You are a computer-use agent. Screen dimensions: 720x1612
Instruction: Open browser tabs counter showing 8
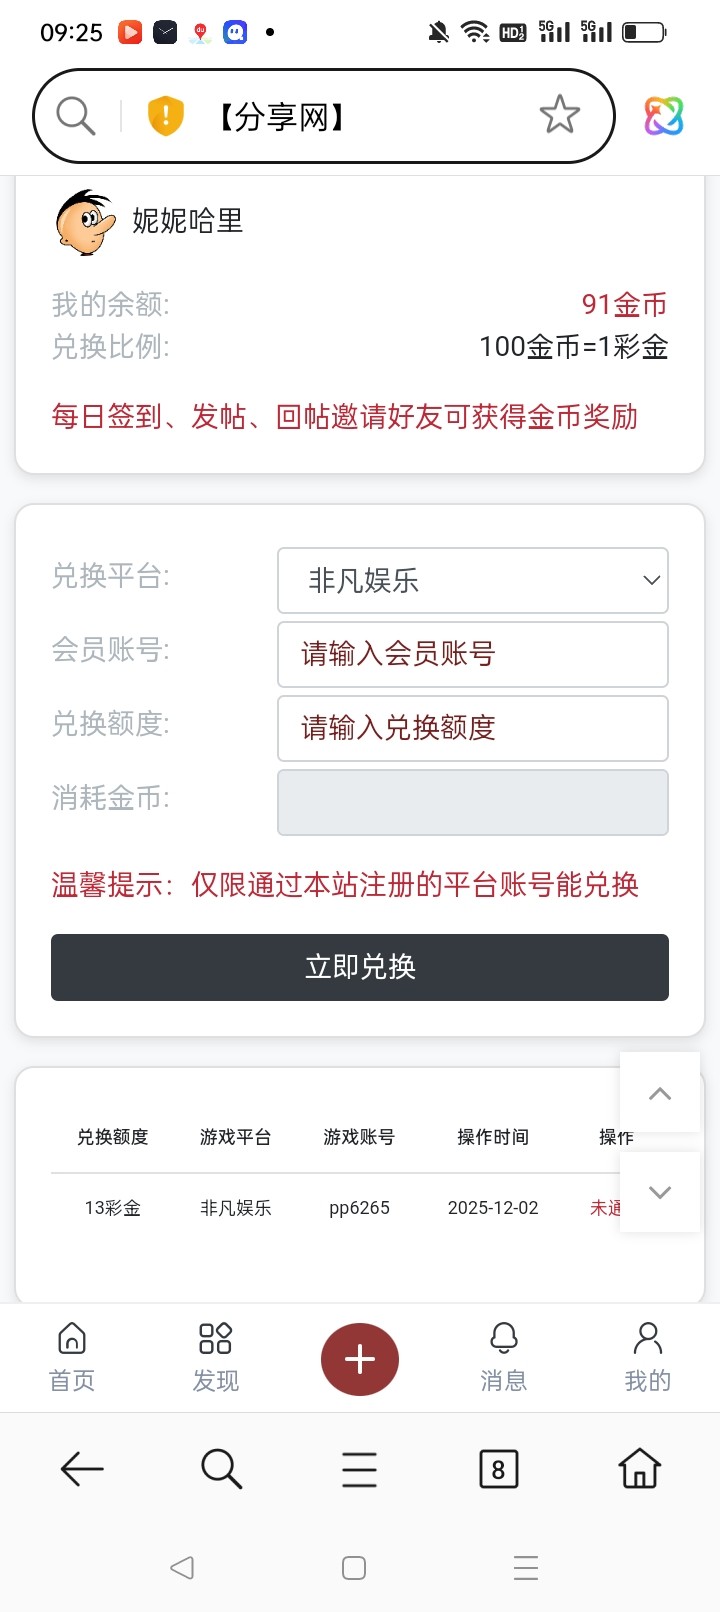498,1469
